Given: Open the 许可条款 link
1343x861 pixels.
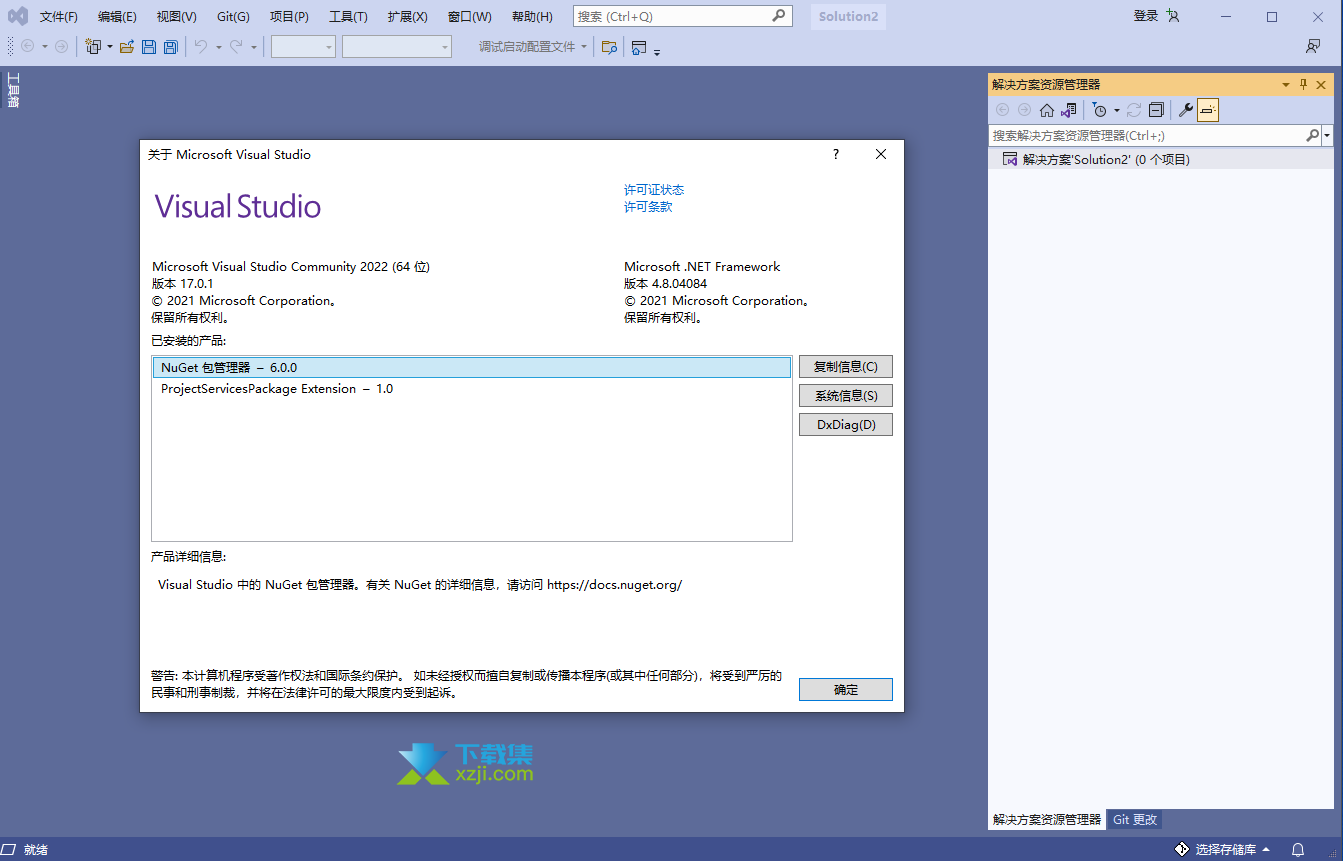Looking at the screenshot, I should click(648, 207).
